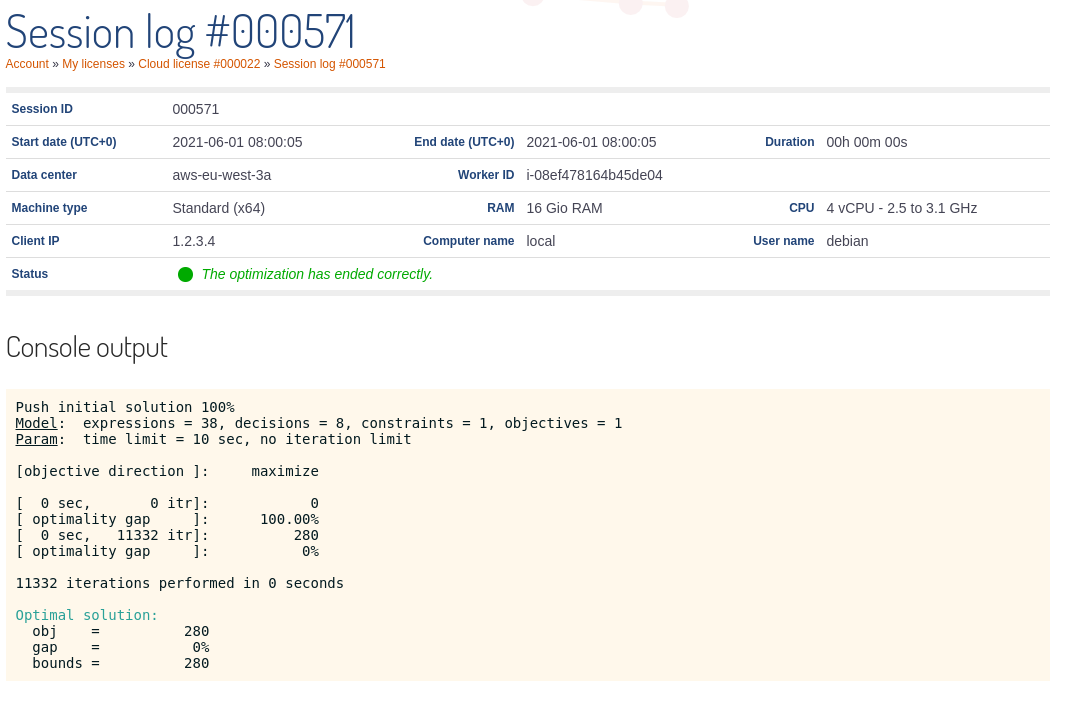Go to My licenses breadcrumb
This screenshot has width=1065, height=710.
[x=93, y=64]
